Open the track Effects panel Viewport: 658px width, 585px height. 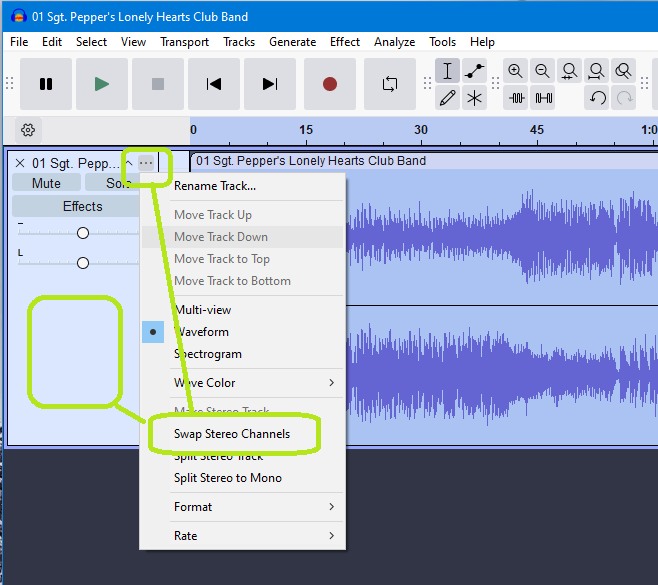pyautogui.click(x=76, y=206)
